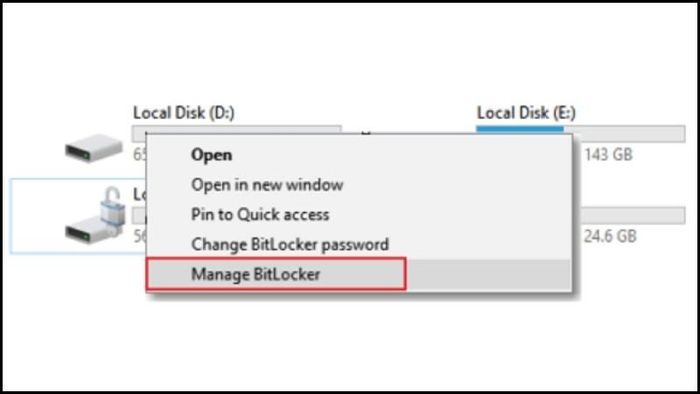Click the 143 GB size text

click(x=608, y=155)
